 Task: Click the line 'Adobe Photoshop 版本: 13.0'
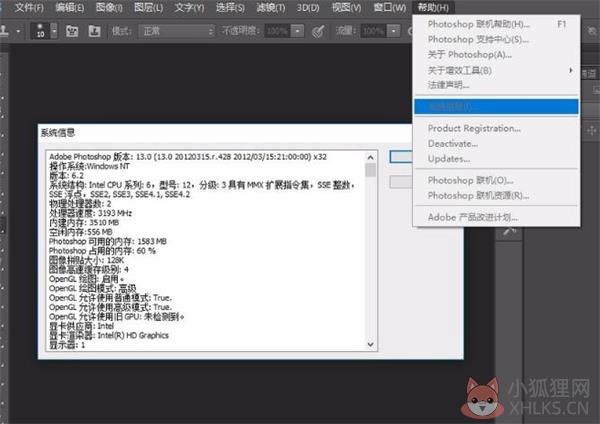[188, 157]
